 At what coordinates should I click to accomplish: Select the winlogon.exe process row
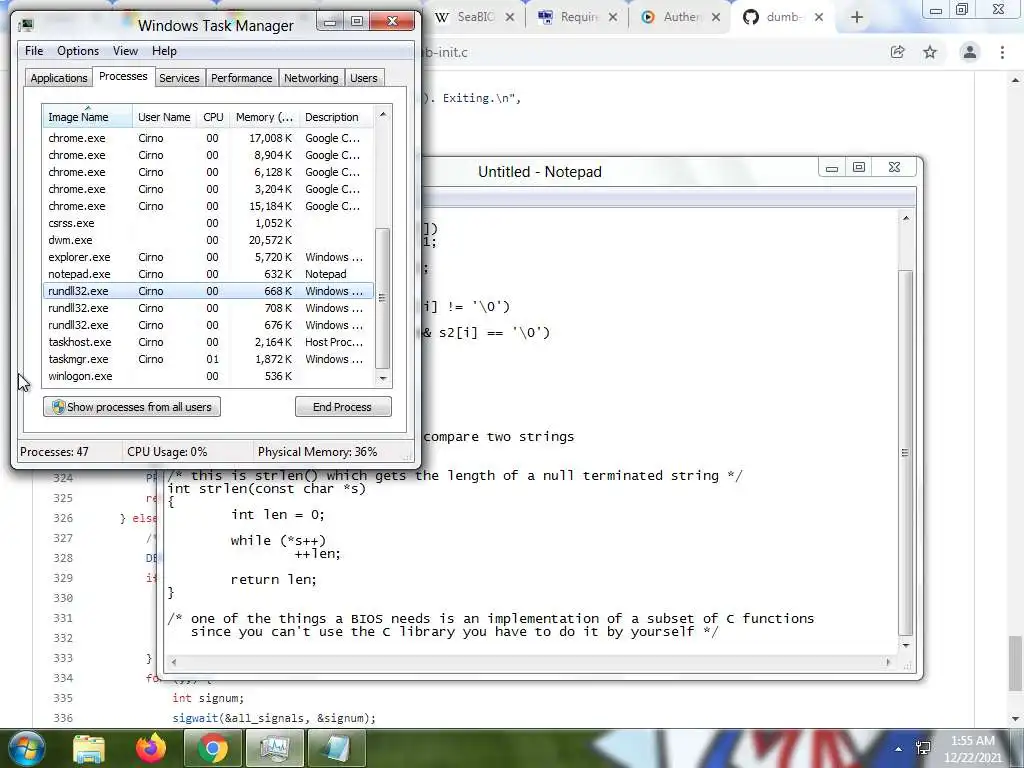click(208, 376)
